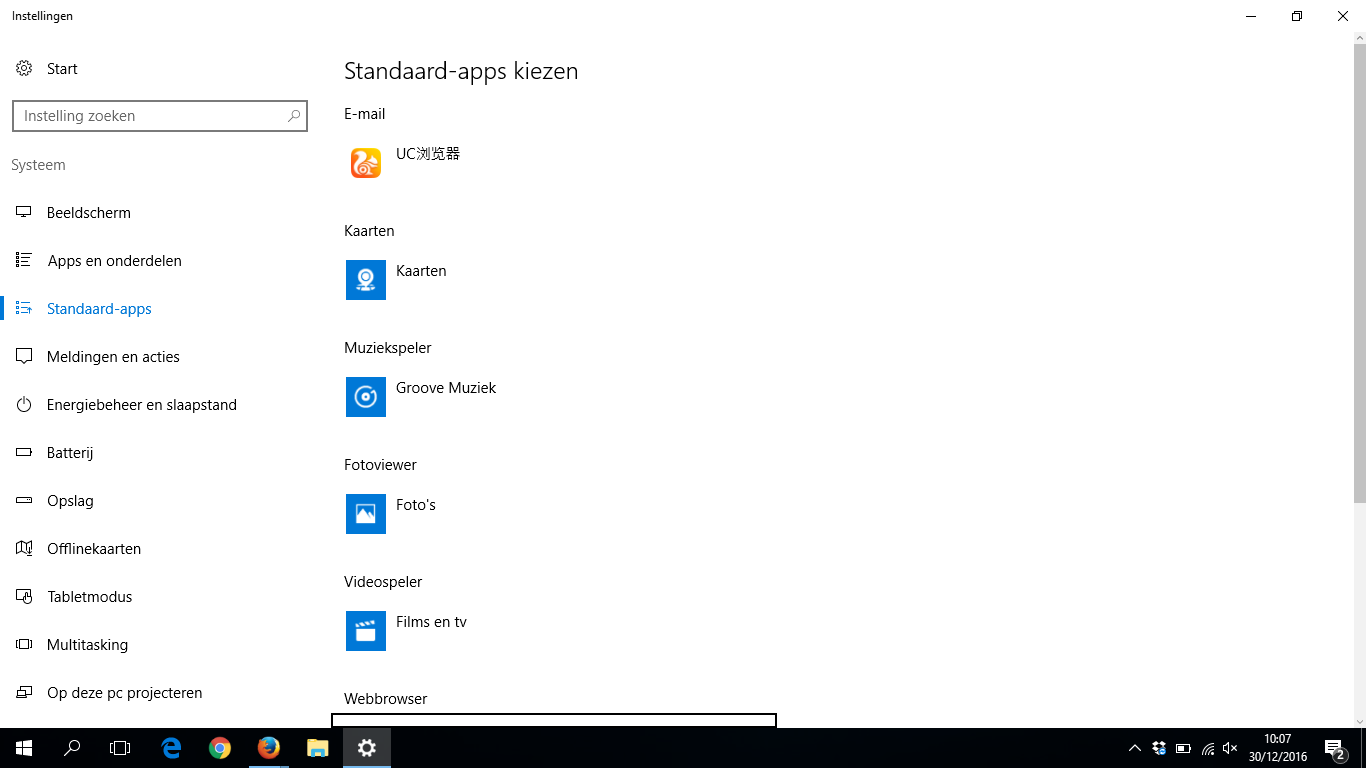Click the scrollbar down arrow
Image resolution: width=1366 pixels, height=768 pixels.
tap(1359, 720)
